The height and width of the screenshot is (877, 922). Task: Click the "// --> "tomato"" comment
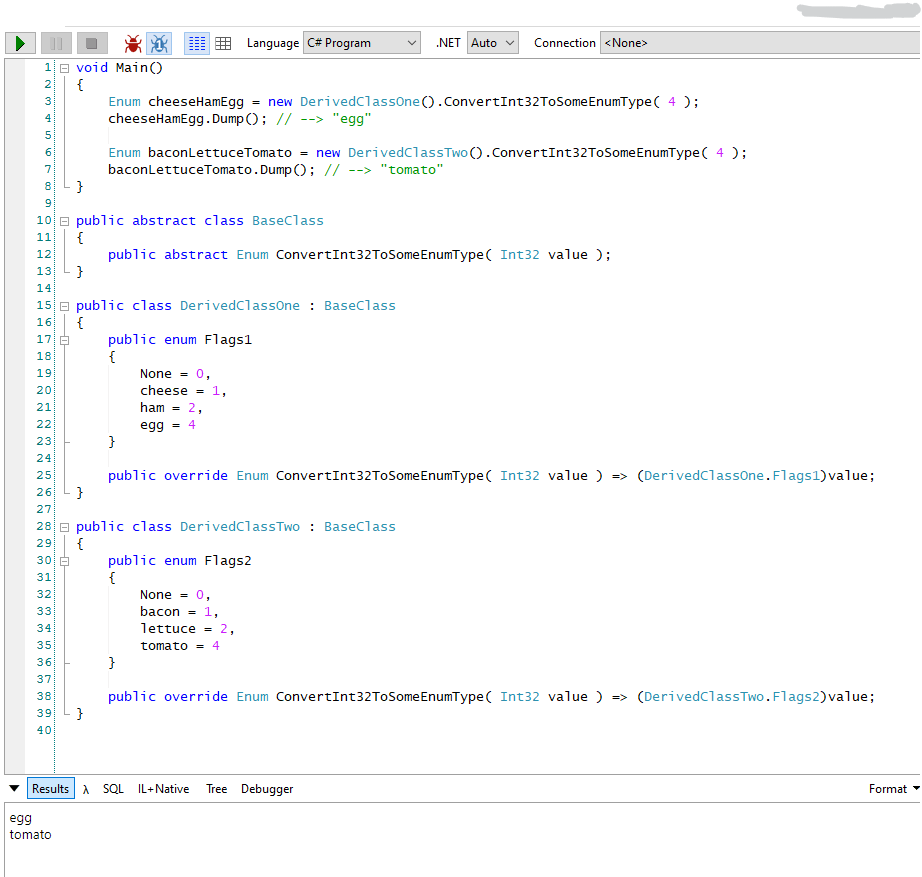383,170
